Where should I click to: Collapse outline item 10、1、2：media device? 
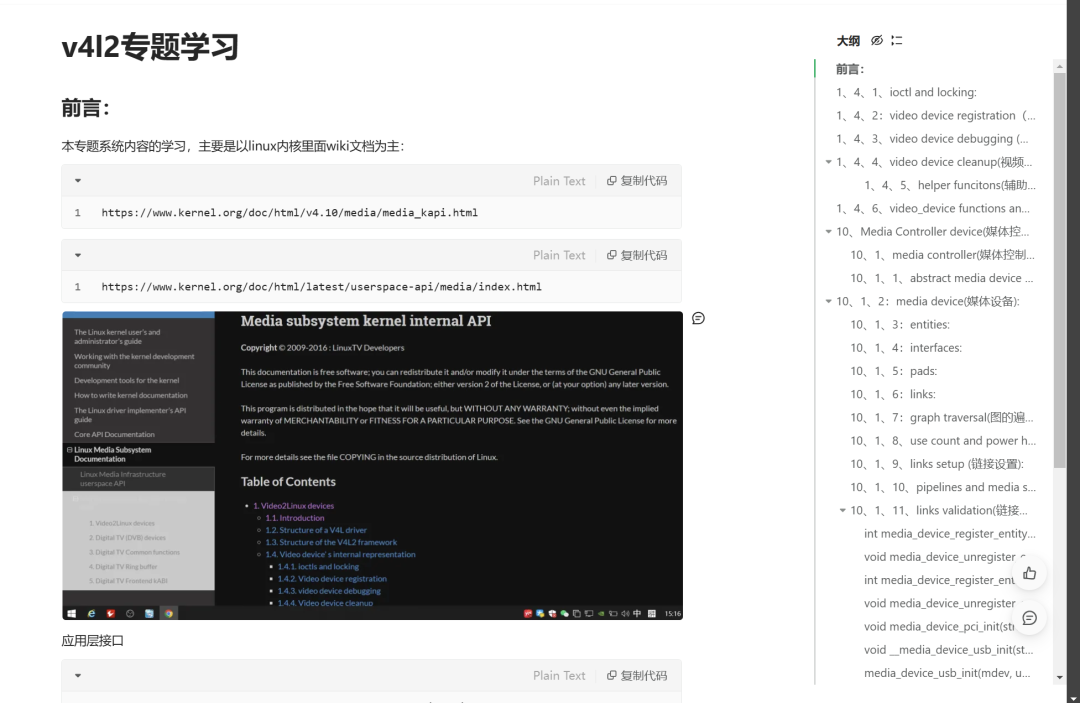(829, 301)
